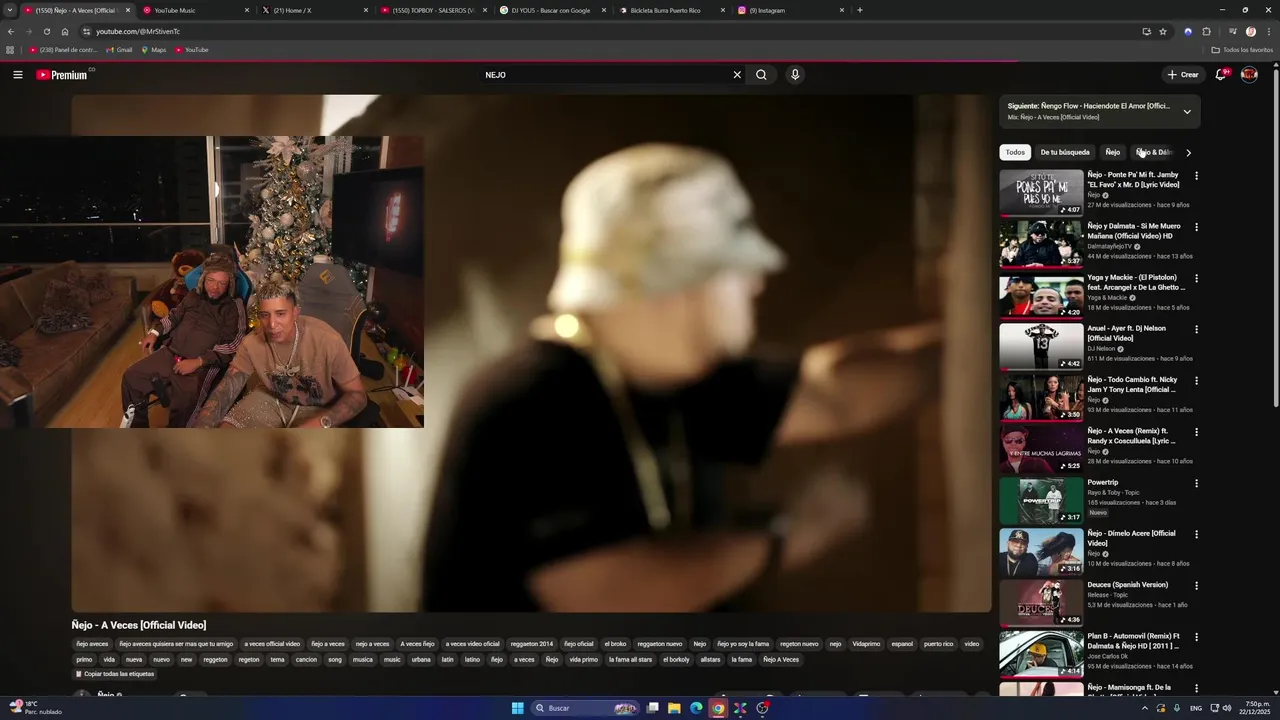Open Deuces (Spanish Version) title link

[1127, 584]
